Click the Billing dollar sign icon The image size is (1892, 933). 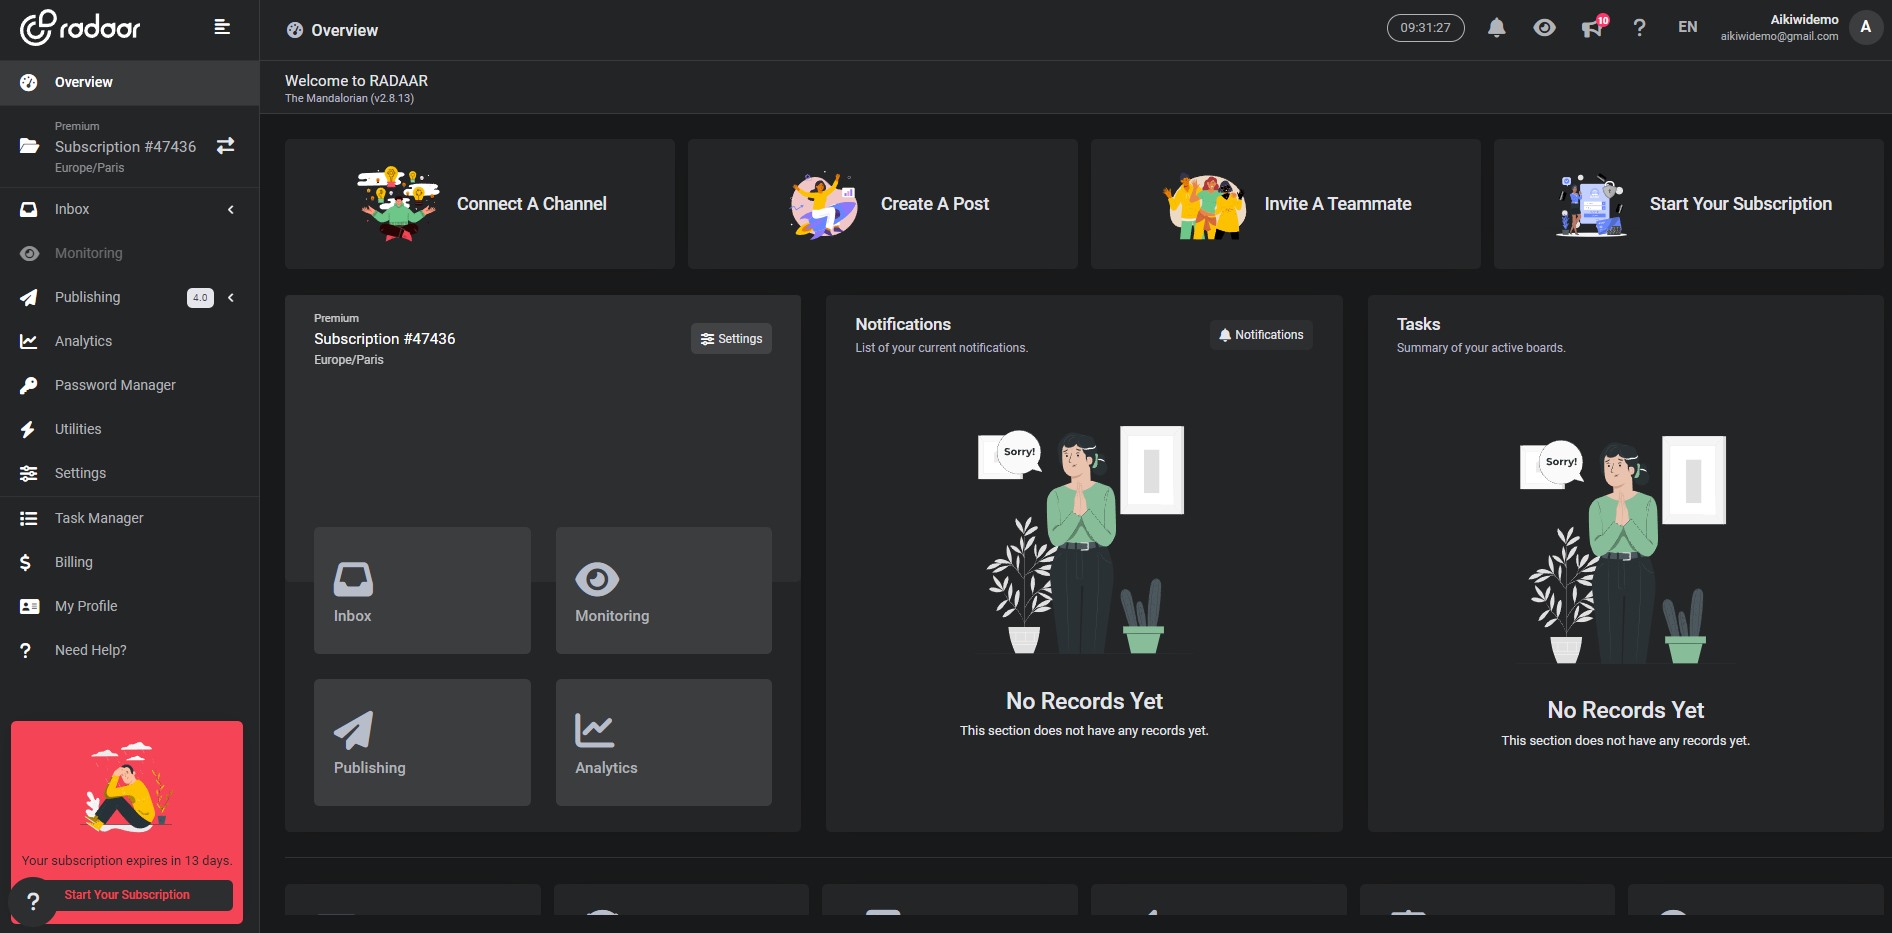coord(25,562)
